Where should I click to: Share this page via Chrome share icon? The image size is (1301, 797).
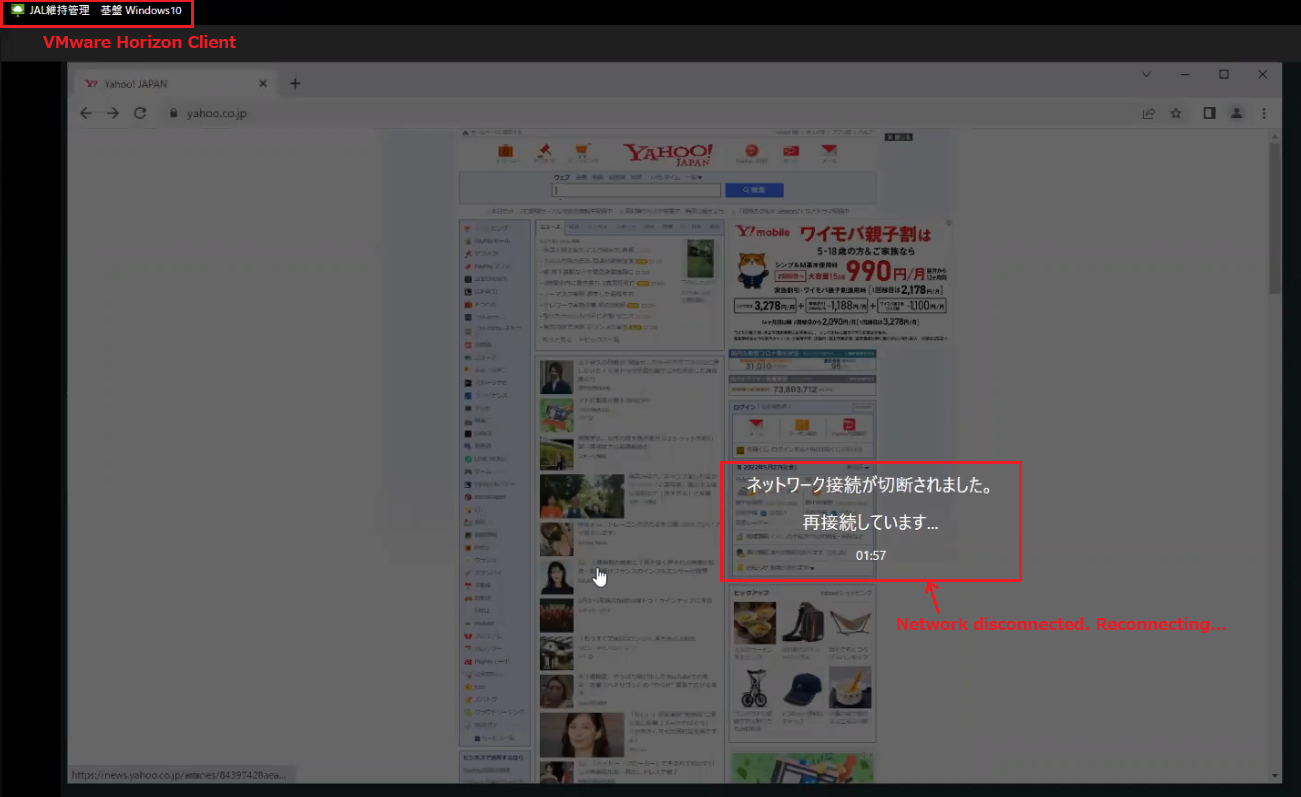point(1150,113)
